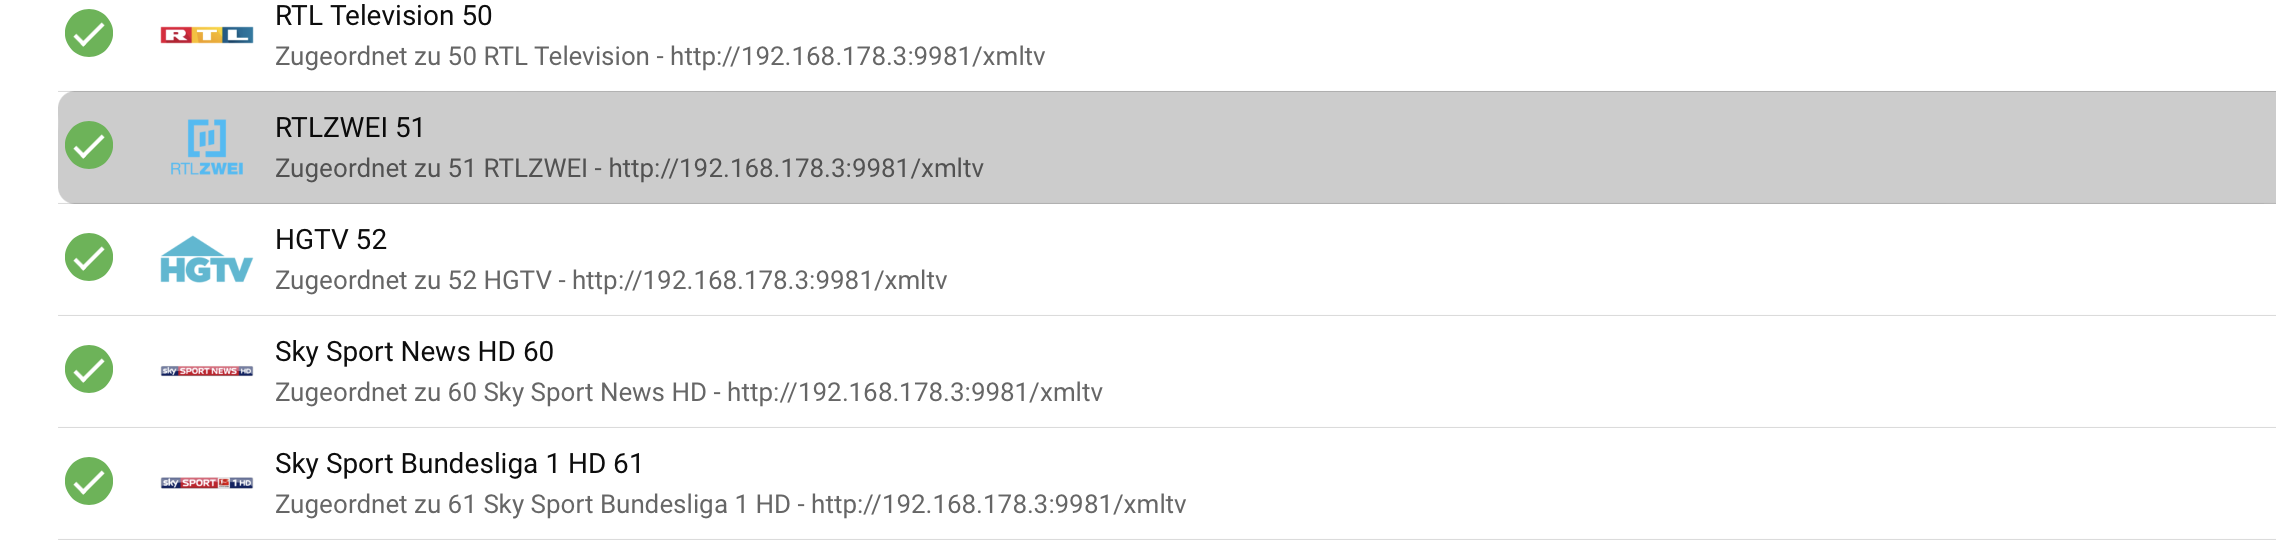2276x542 pixels.
Task: Uncheck the Sky Sport Bundesliga 1 HD 61 checkmark
Action: click(x=89, y=482)
